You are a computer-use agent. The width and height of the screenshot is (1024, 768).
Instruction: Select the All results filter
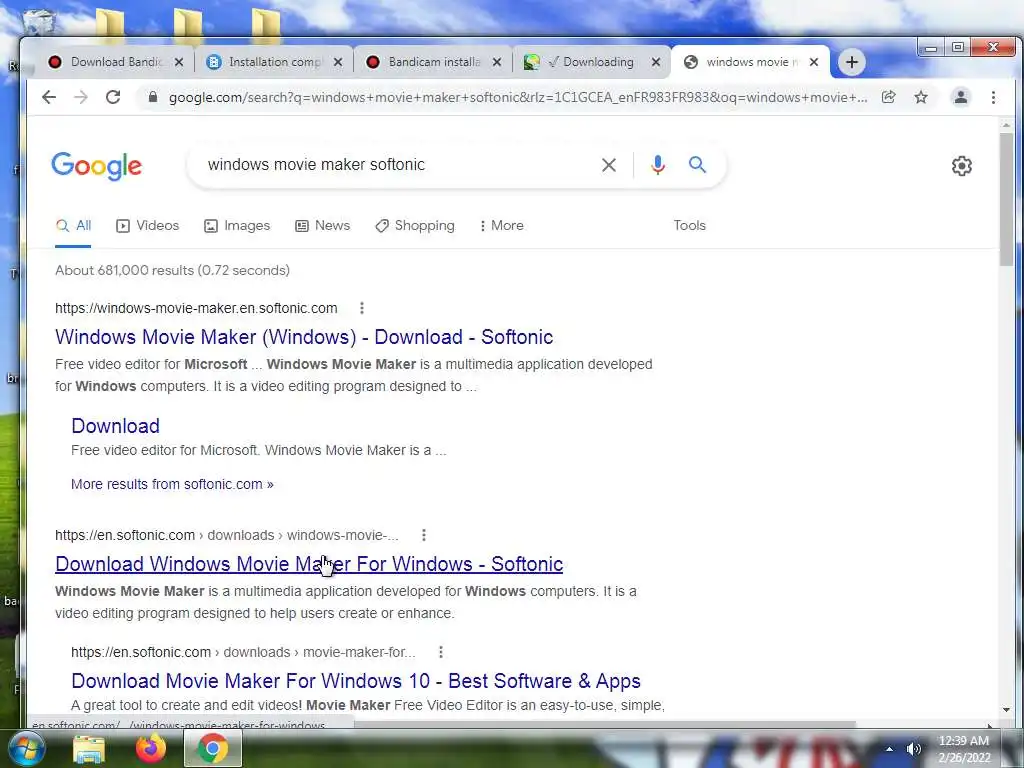73,226
